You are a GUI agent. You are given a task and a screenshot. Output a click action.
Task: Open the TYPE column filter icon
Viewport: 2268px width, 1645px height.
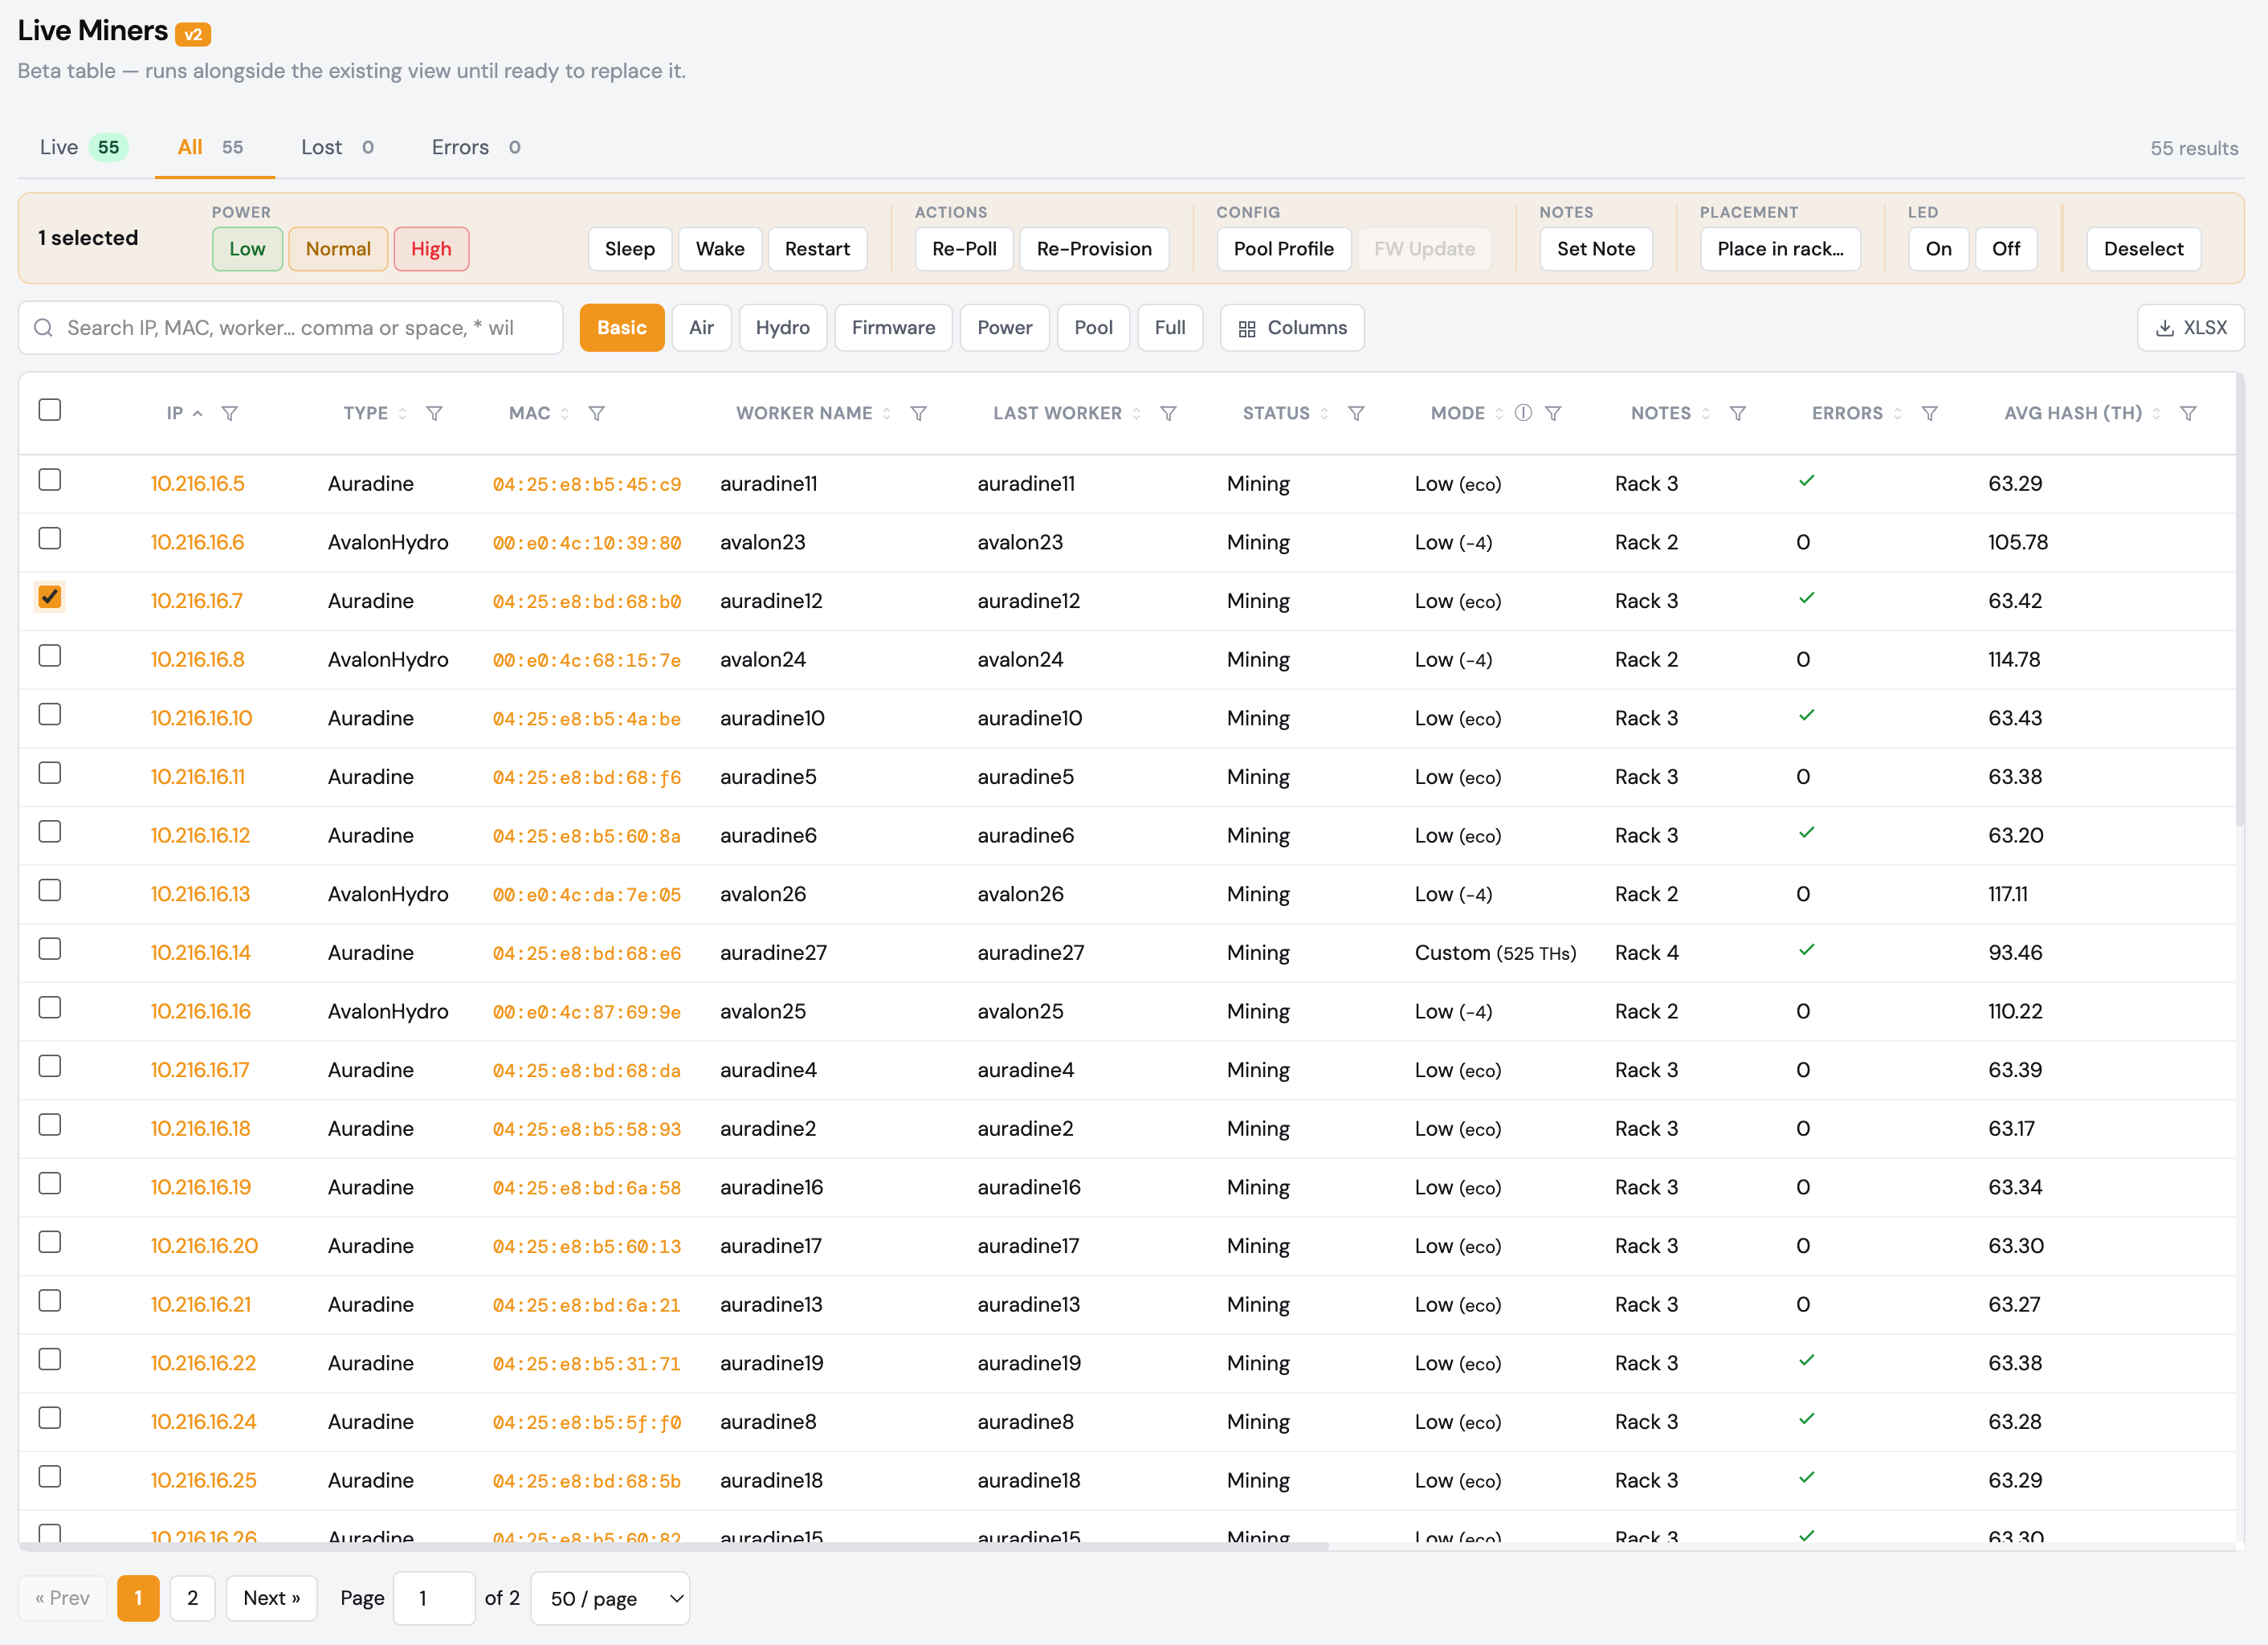[x=434, y=413]
